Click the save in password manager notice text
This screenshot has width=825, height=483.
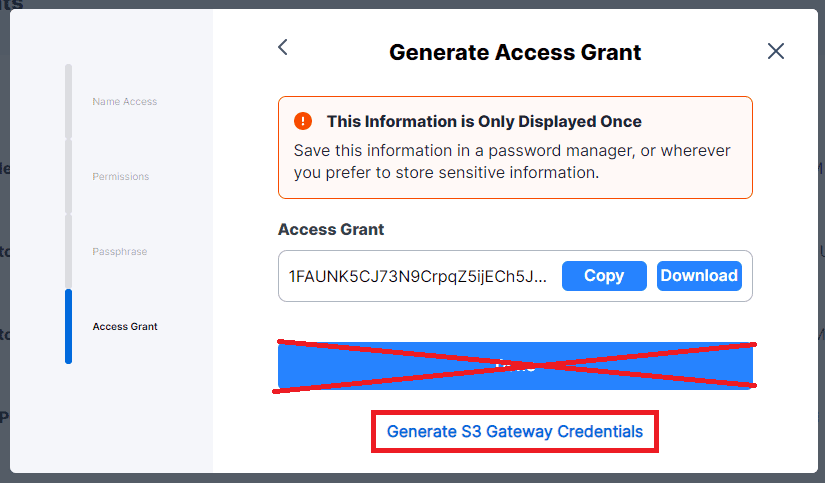(x=512, y=162)
